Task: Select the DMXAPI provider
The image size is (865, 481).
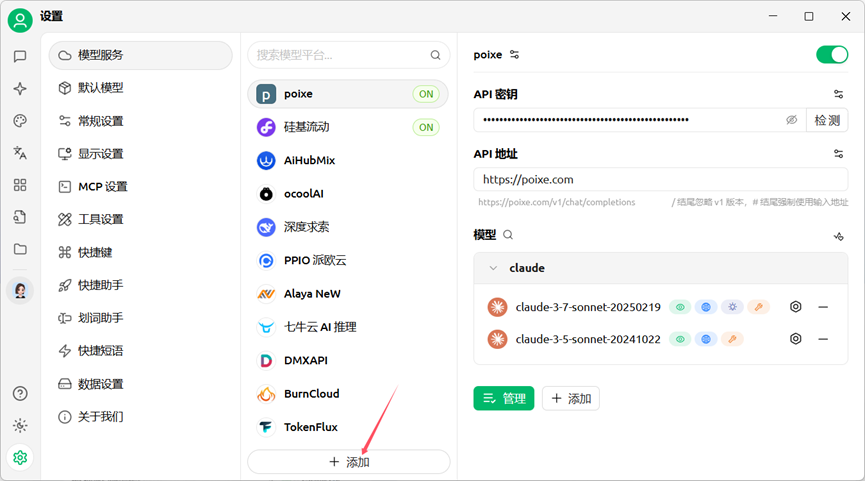Action: 348,360
